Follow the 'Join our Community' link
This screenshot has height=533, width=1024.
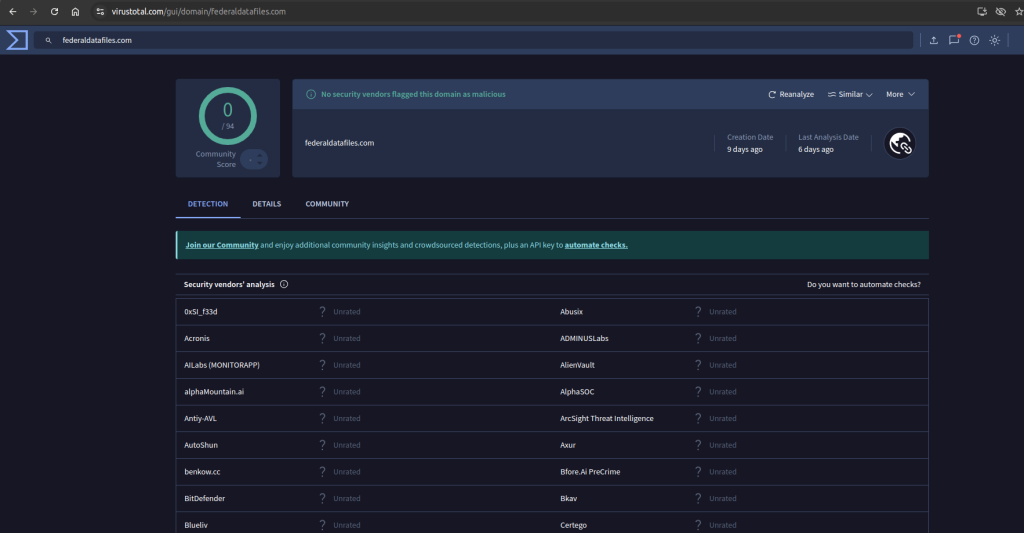click(x=222, y=245)
